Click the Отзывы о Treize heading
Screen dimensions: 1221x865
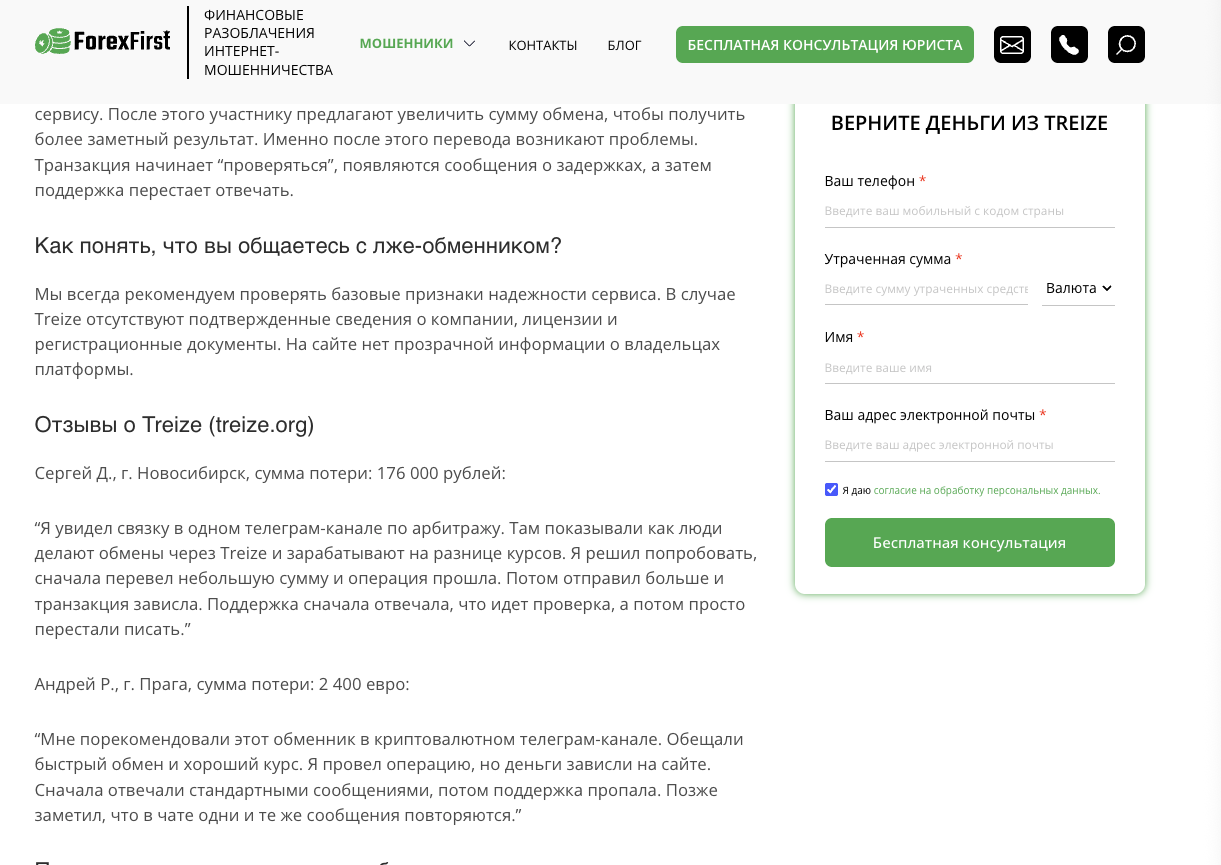pos(174,425)
